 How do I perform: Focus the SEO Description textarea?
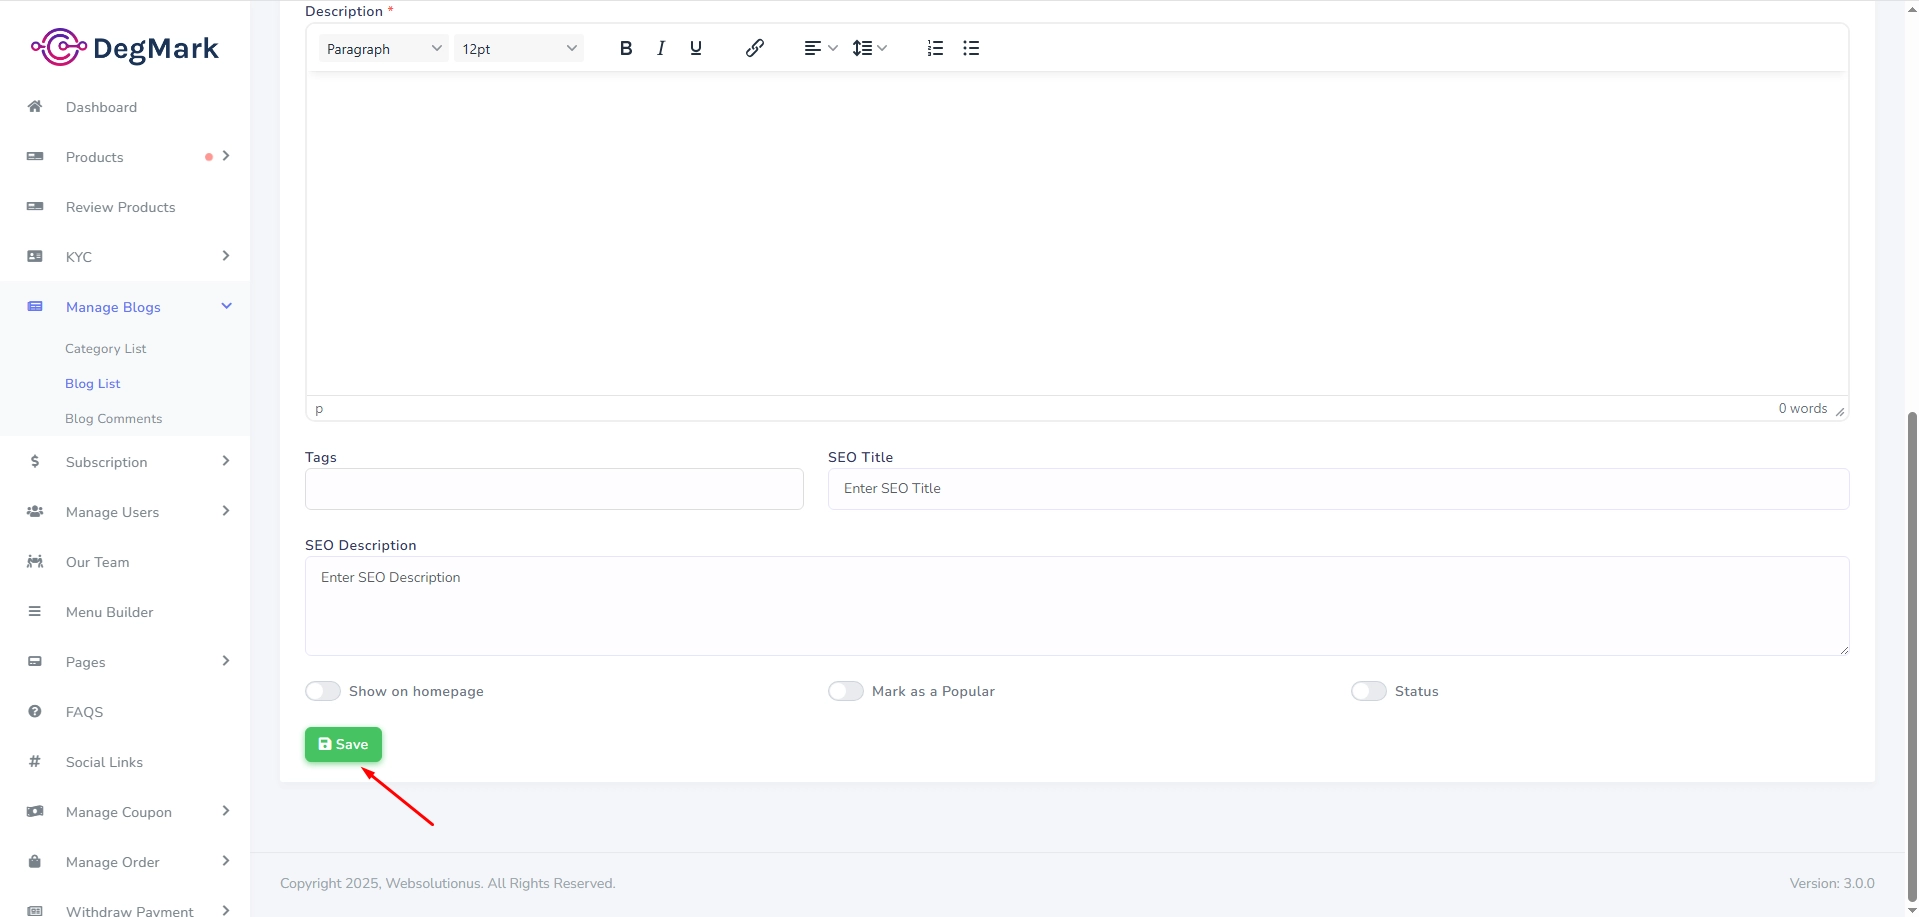tap(1077, 606)
